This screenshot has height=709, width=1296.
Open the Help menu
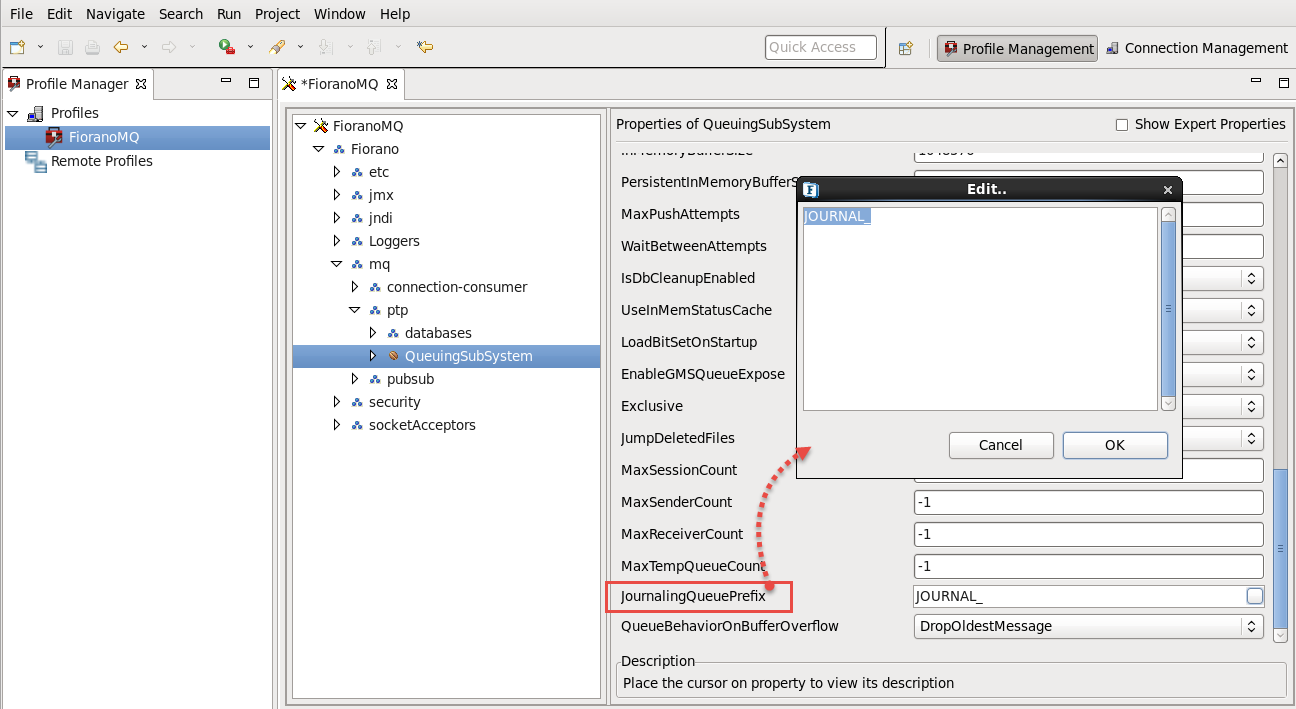[x=395, y=14]
